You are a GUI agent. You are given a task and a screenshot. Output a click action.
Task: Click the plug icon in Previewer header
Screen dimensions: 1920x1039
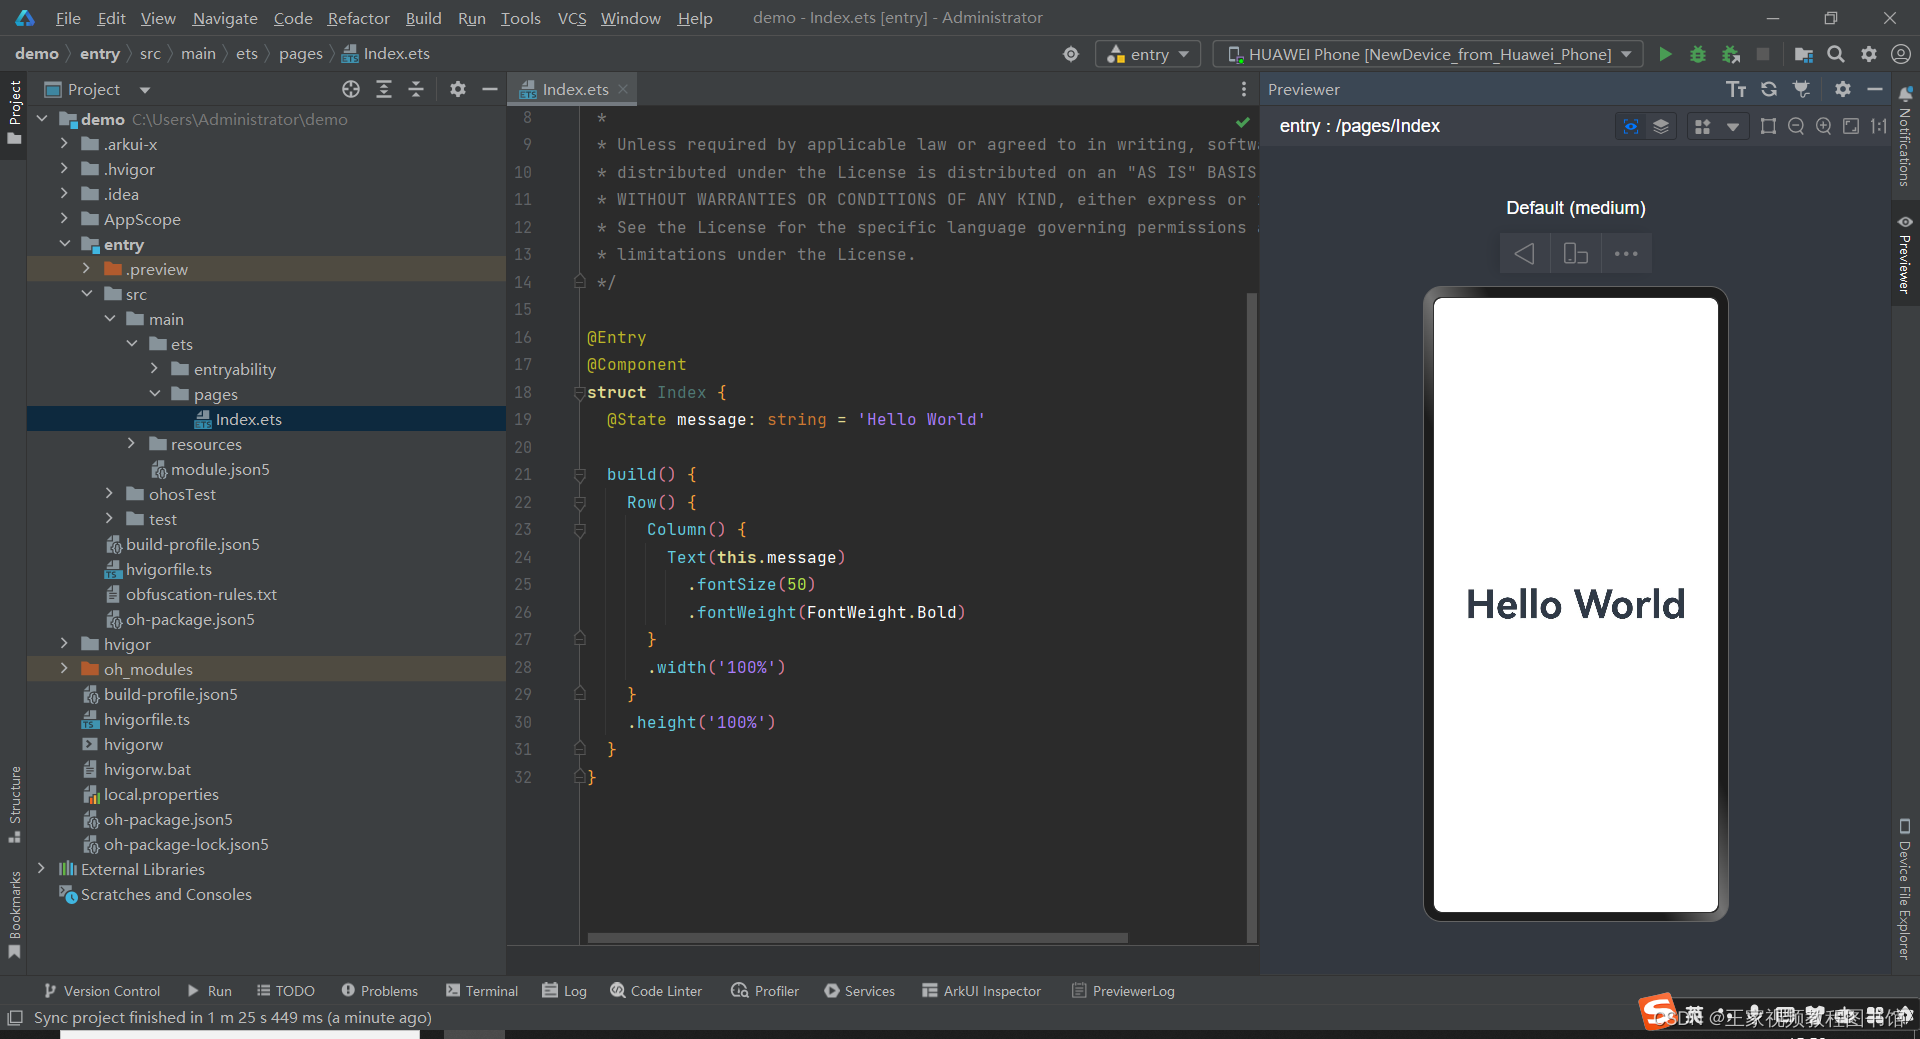[1802, 89]
